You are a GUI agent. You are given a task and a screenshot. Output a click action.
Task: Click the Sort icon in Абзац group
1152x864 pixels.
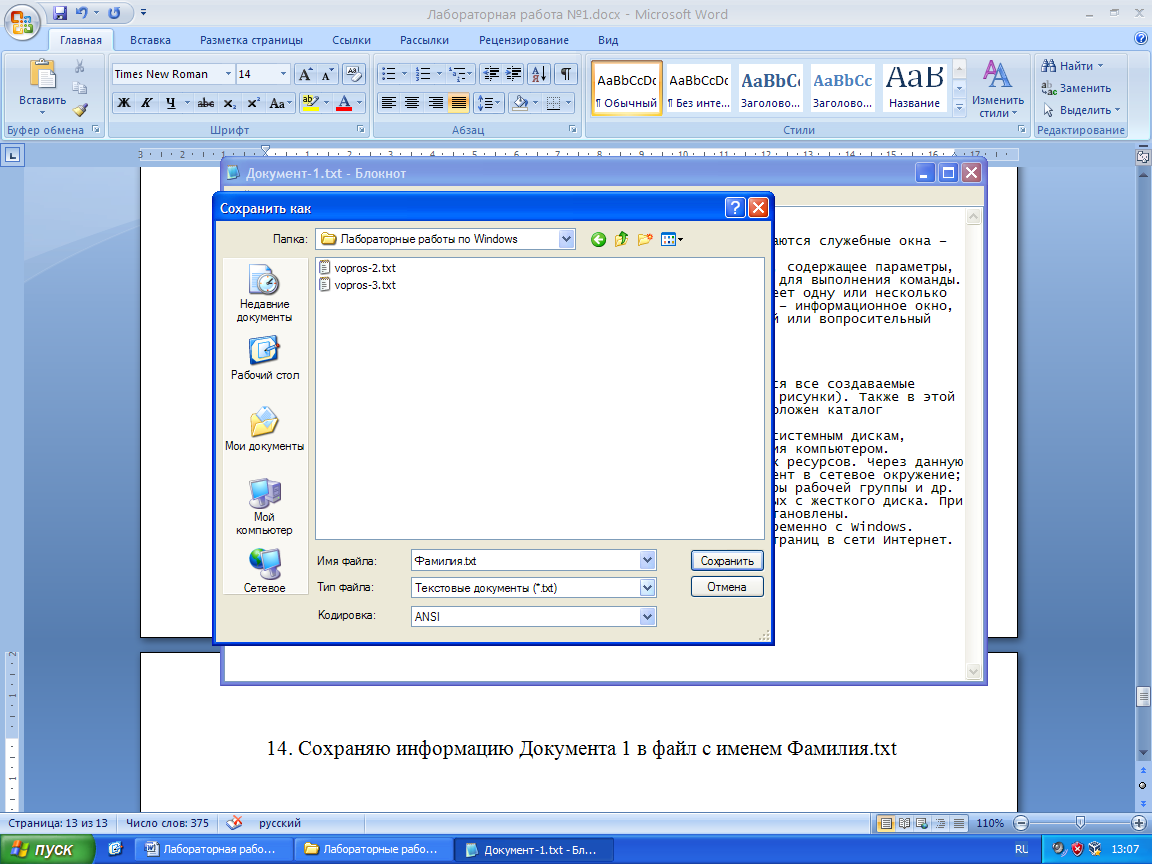539,73
